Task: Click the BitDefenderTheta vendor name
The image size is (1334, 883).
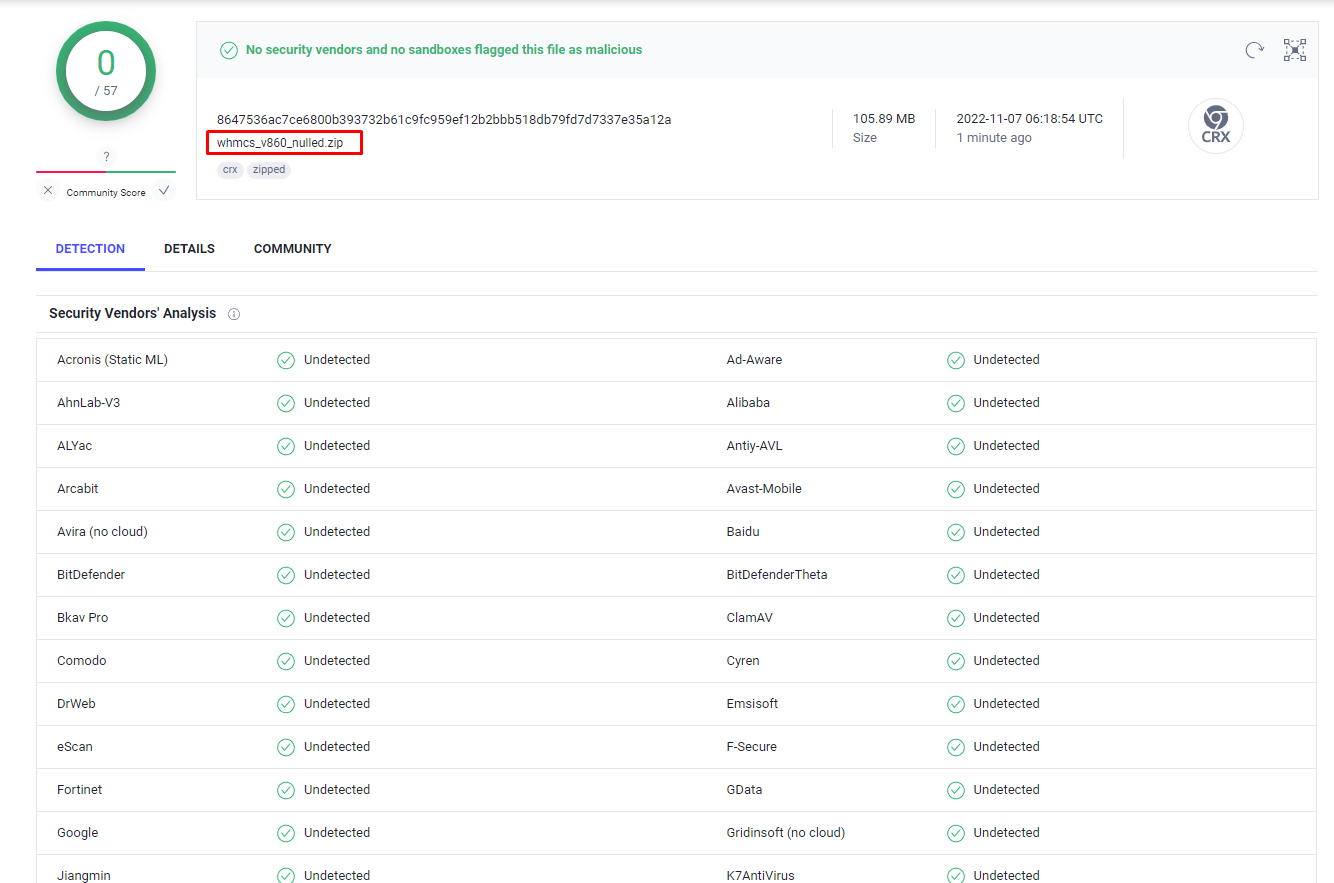Action: coord(777,575)
